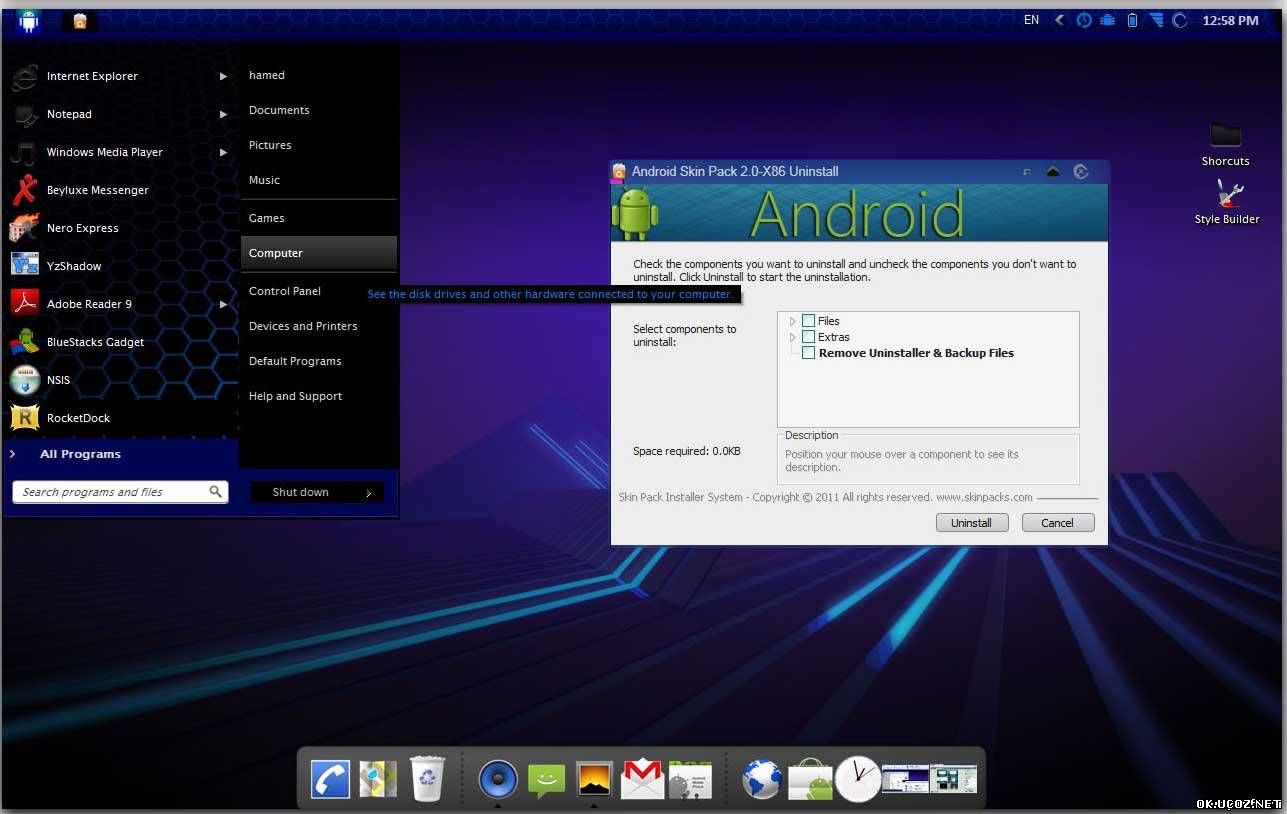Launch Nero Express
1287x814 pixels.
[121, 228]
